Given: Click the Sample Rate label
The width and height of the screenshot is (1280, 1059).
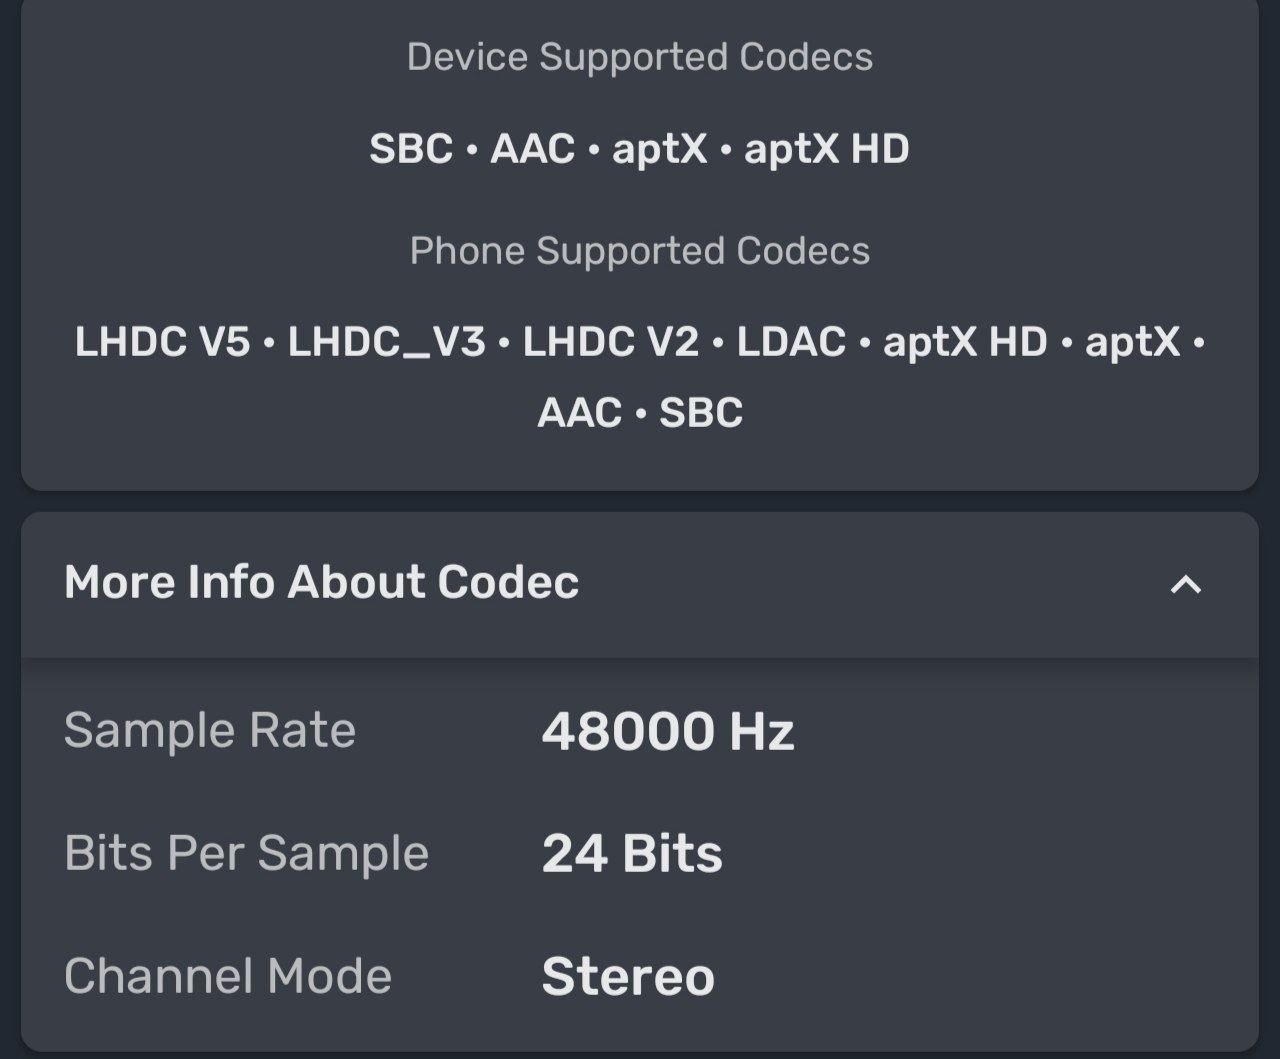Looking at the screenshot, I should coord(210,730).
